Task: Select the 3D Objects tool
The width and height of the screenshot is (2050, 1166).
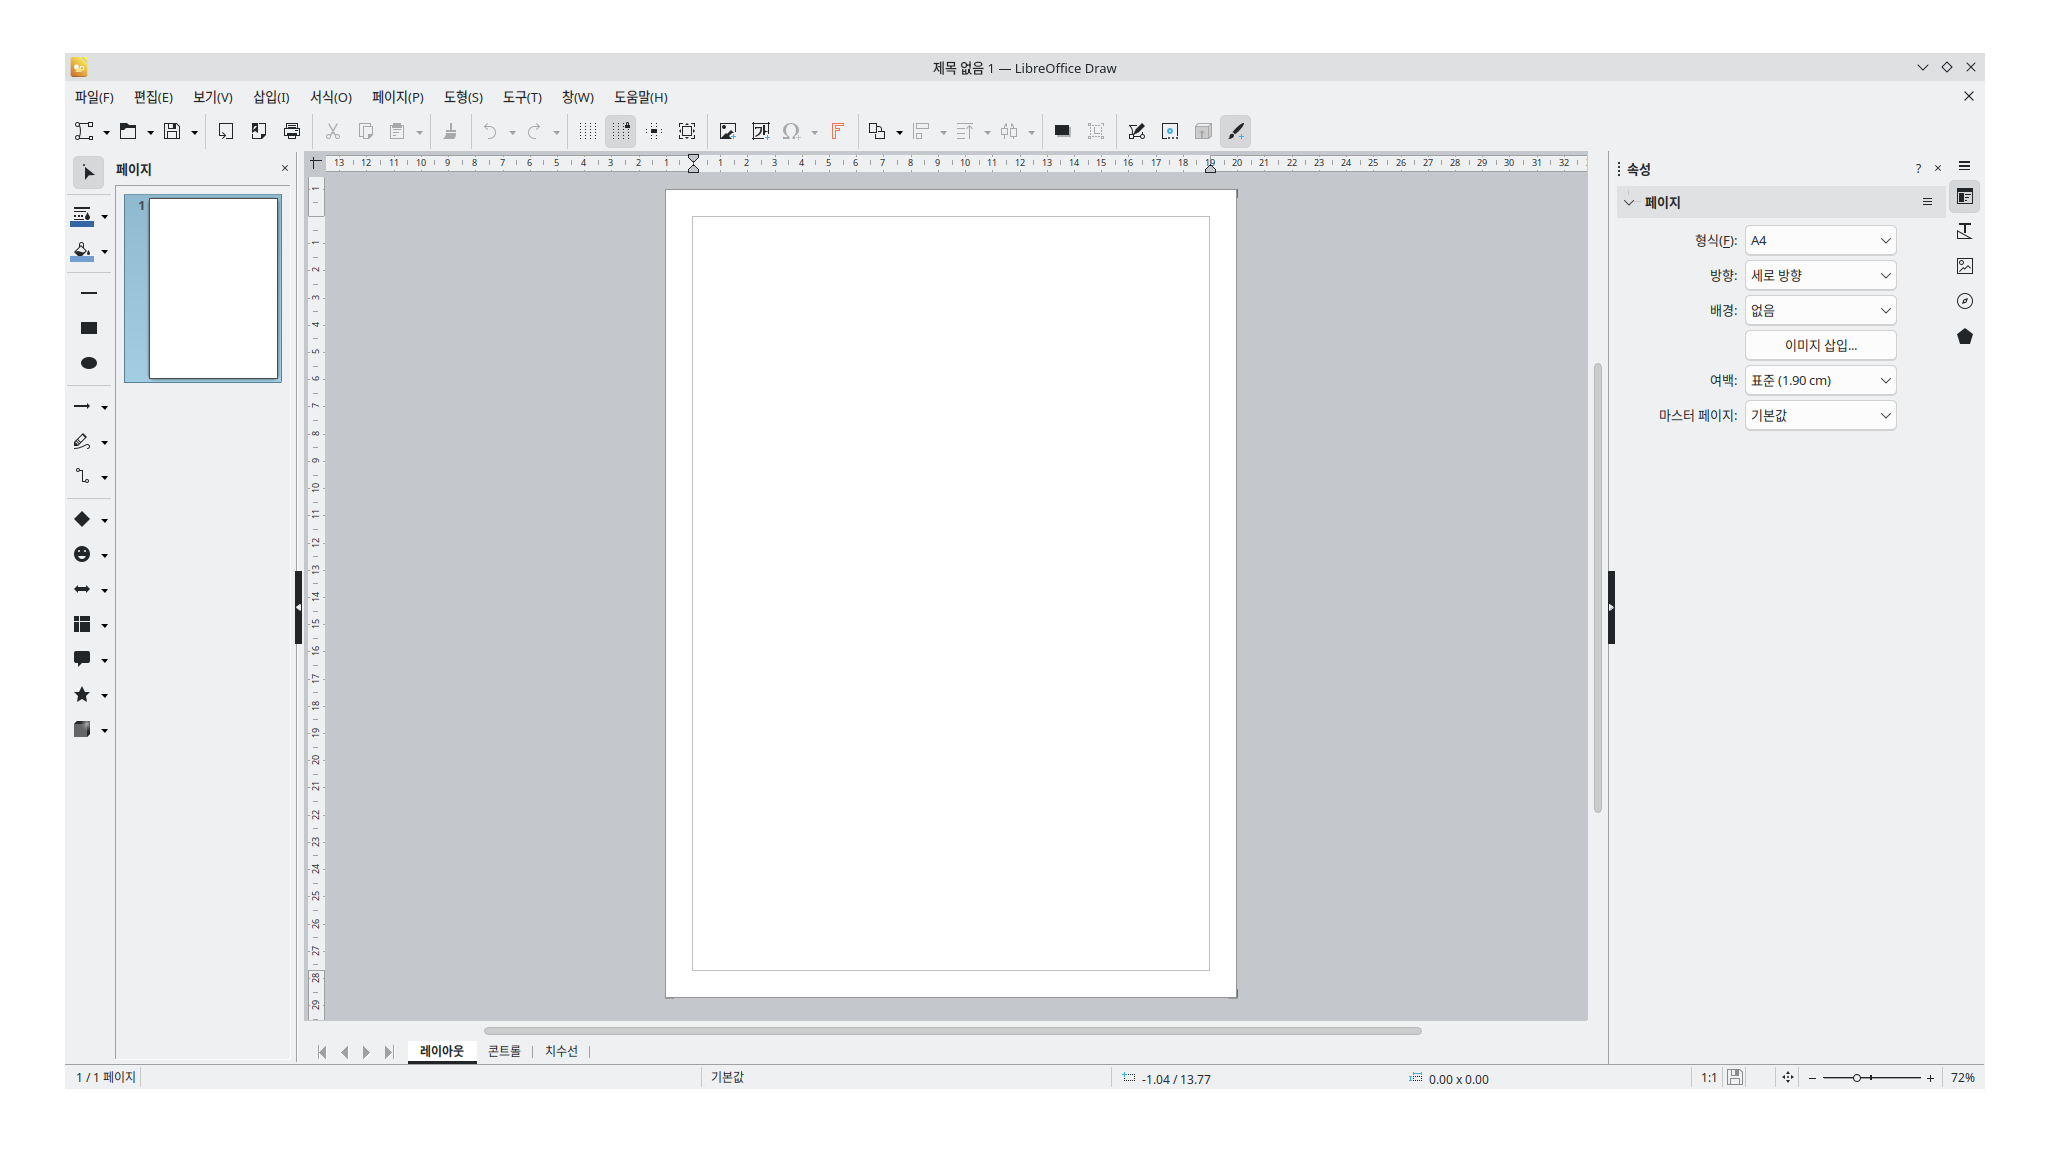Action: pyautogui.click(x=82, y=729)
